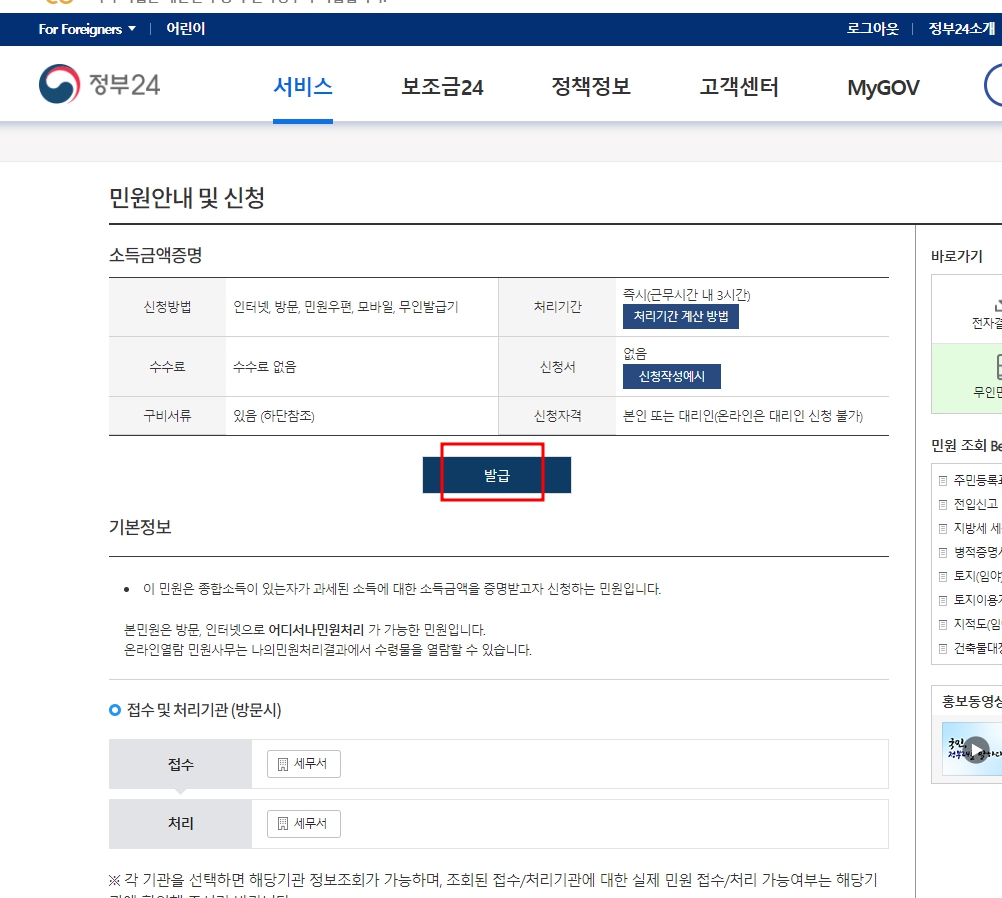Switch to the 보조금24 tab

442,87
